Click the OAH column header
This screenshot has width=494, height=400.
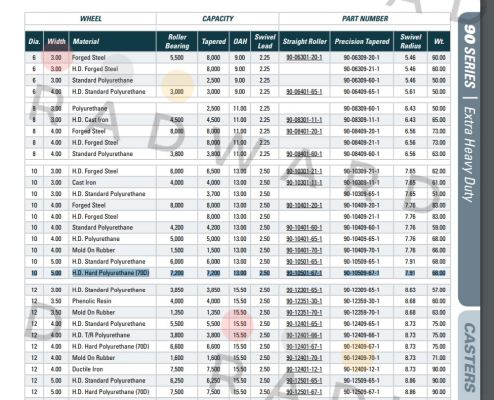240,42
